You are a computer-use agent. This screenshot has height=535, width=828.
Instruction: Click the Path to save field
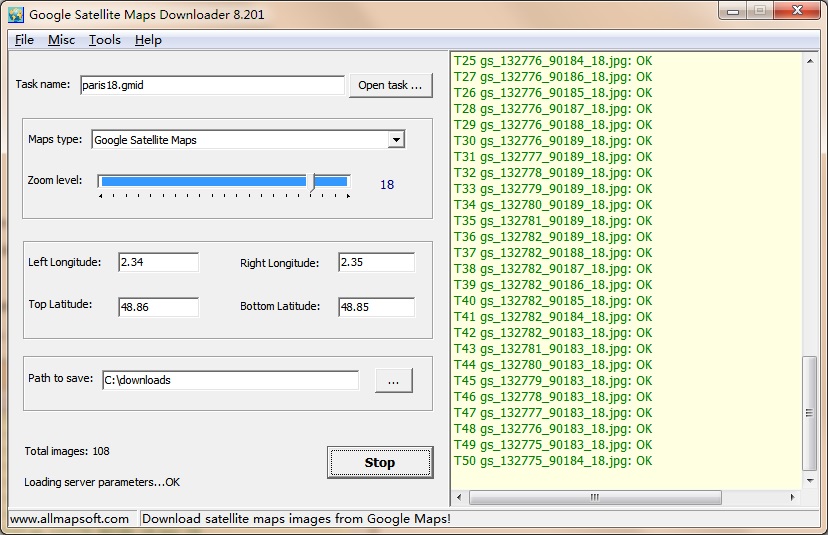230,380
